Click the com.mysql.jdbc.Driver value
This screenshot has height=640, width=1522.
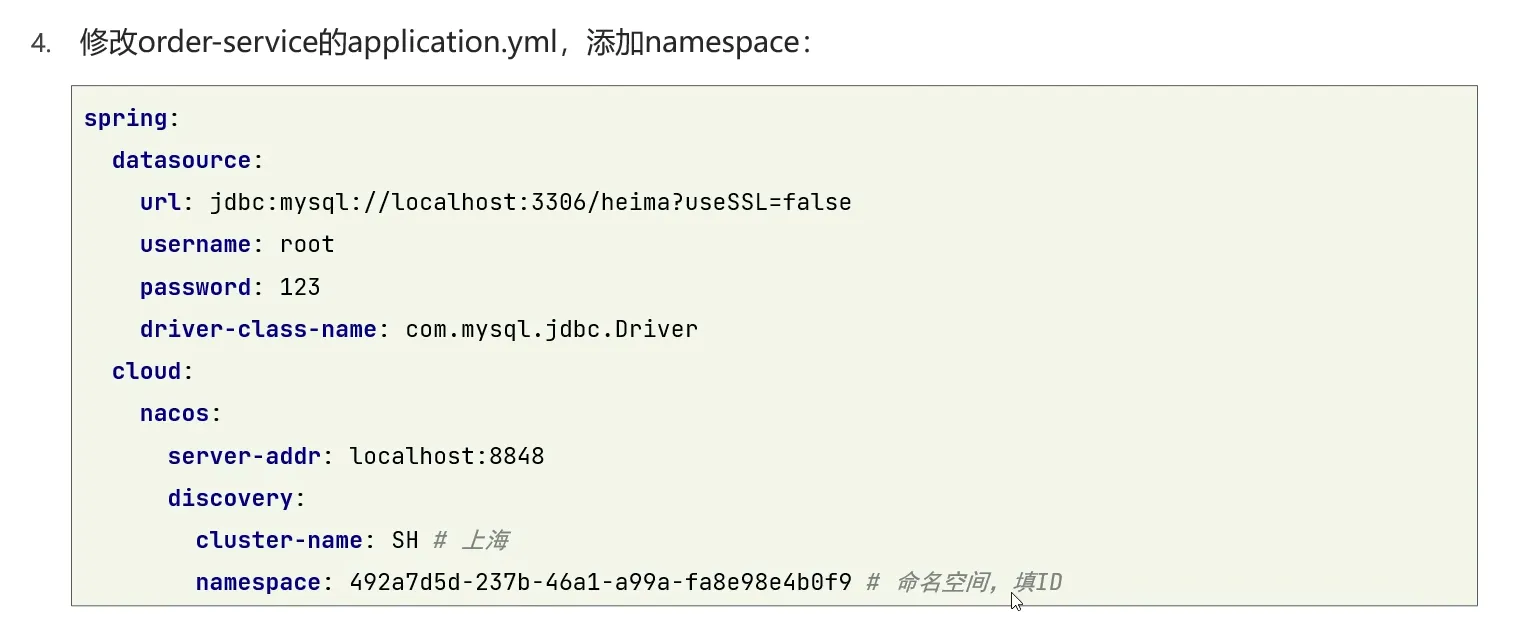point(551,329)
